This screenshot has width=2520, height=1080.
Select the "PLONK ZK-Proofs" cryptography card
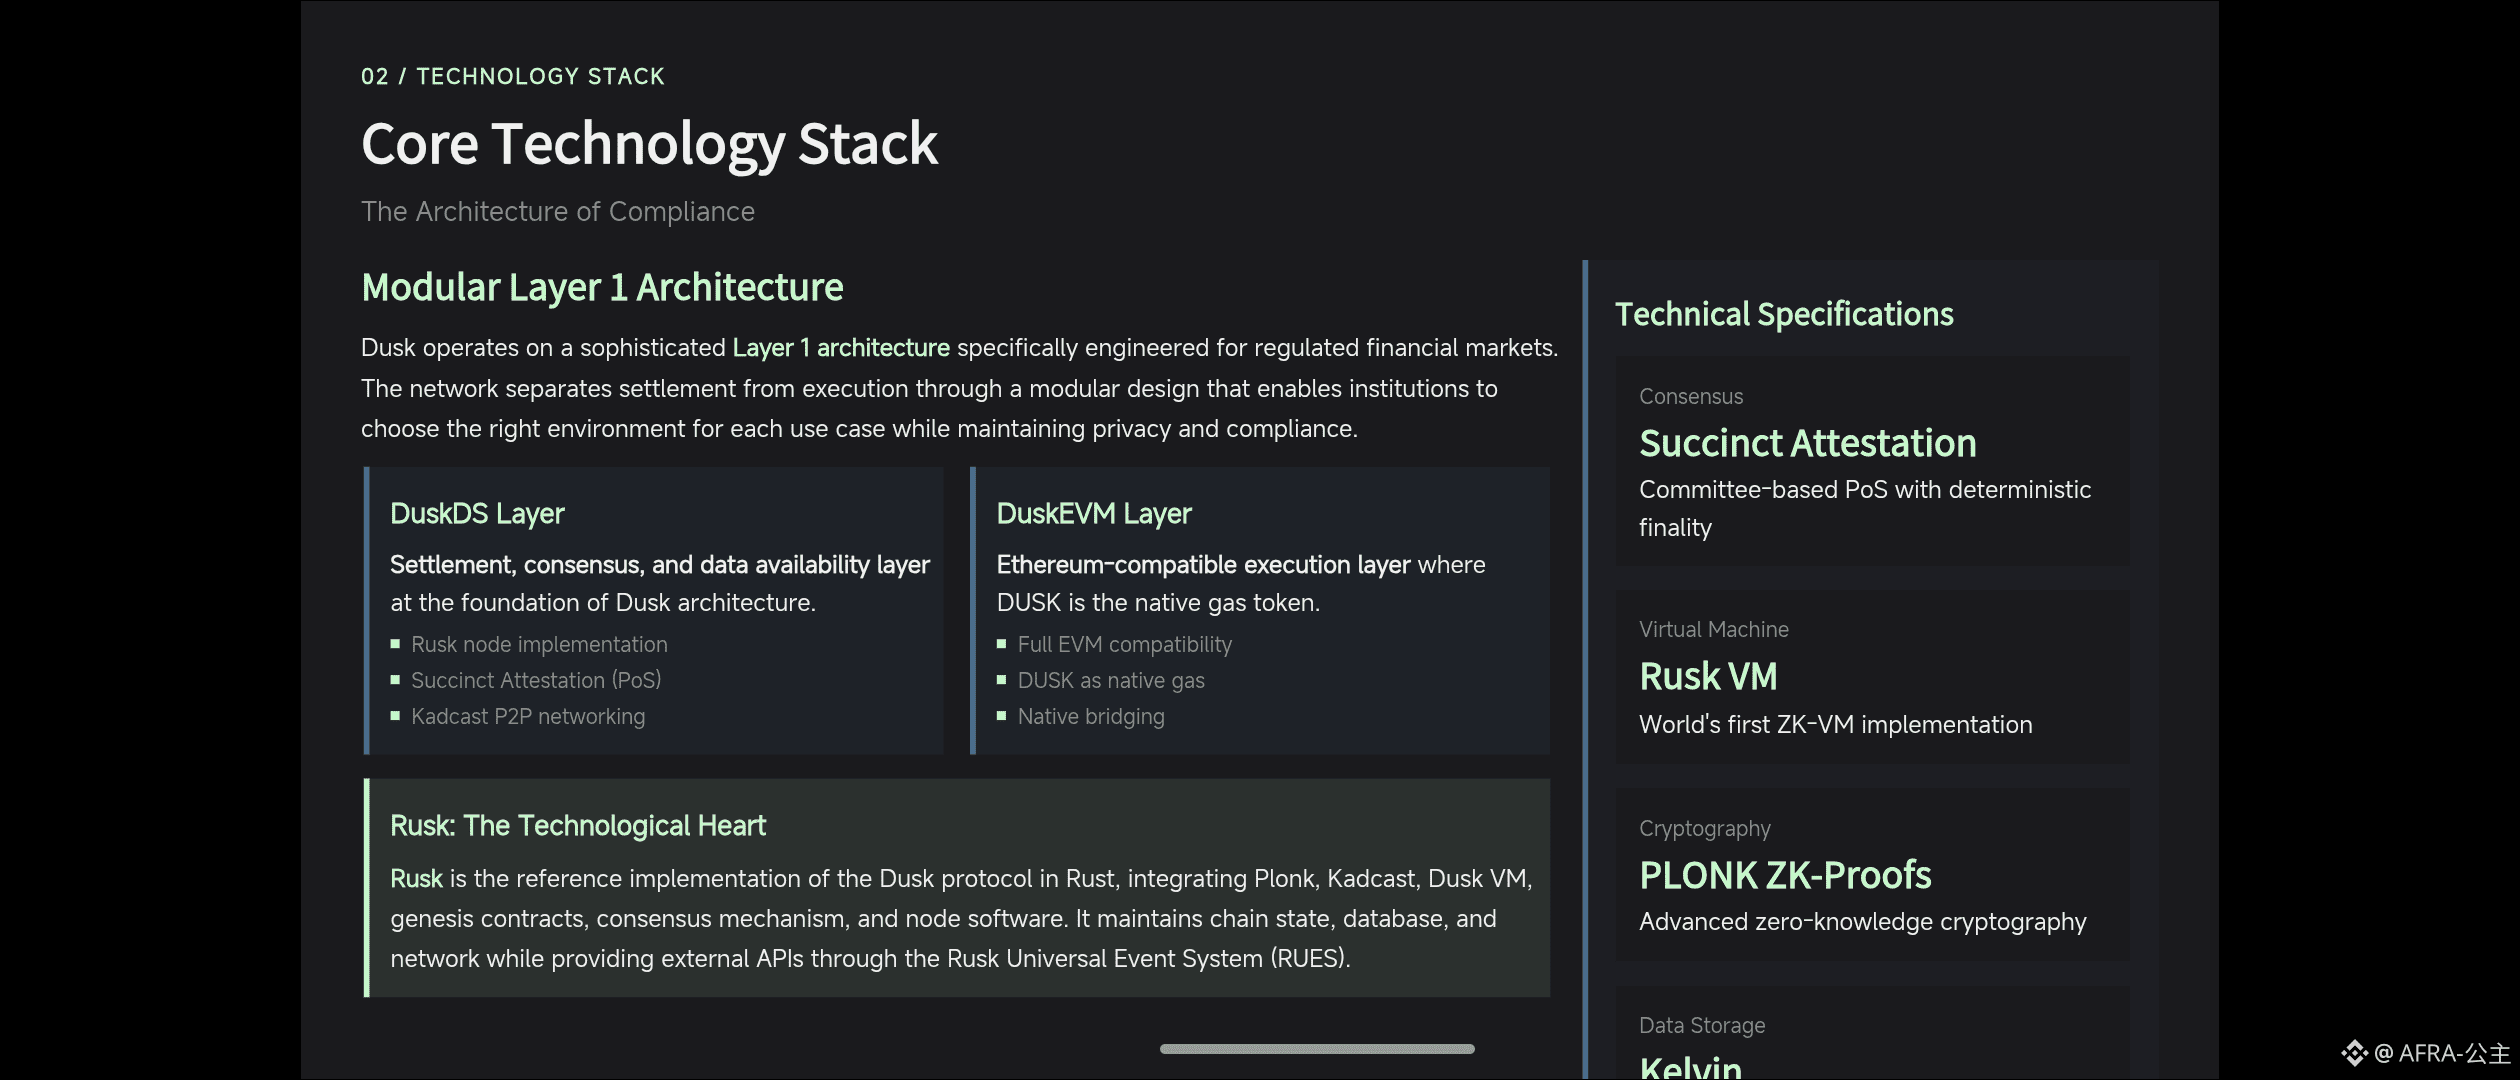(1871, 876)
